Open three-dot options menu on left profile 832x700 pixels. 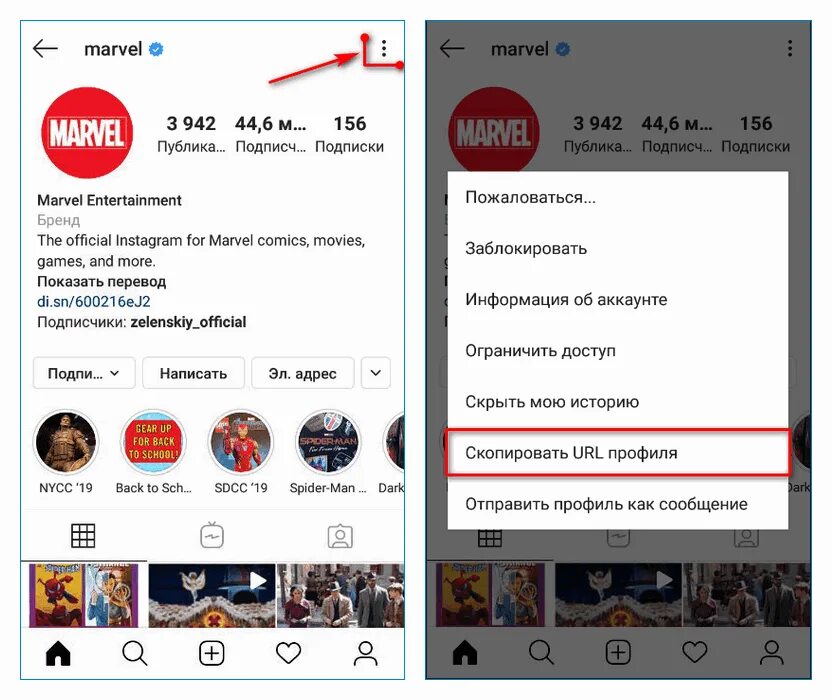click(384, 49)
